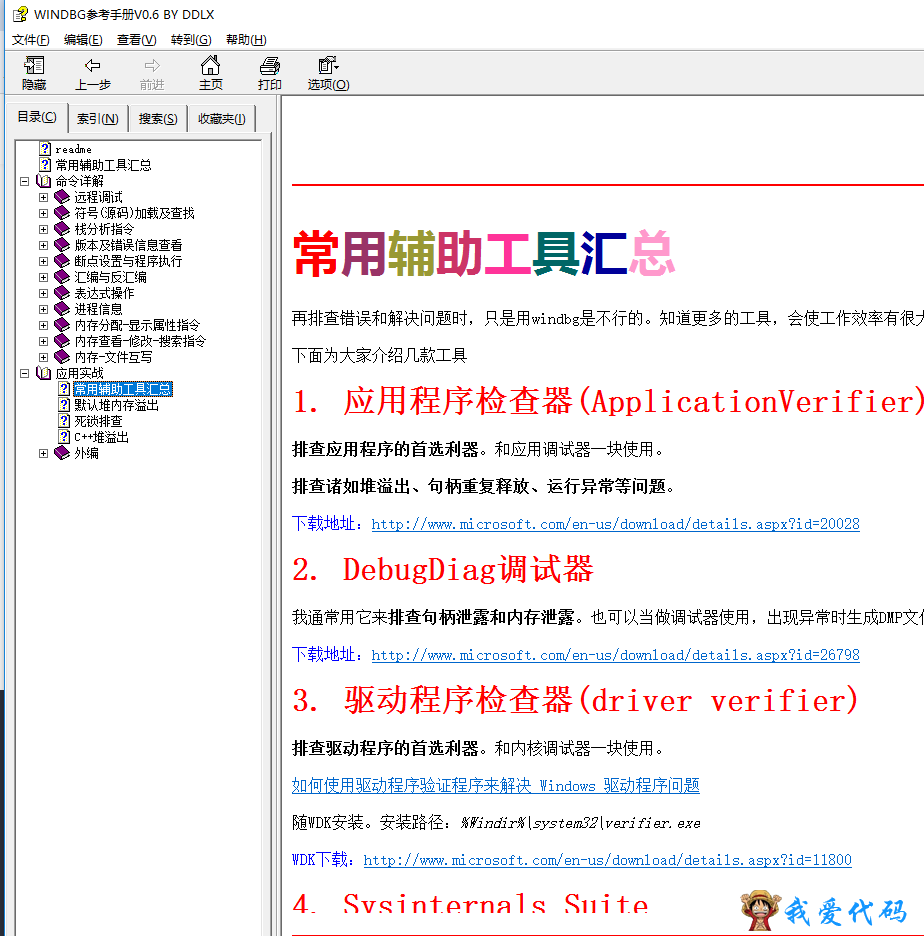Open the 查看(V) menu
The width and height of the screenshot is (924, 936).
[x=137, y=39]
